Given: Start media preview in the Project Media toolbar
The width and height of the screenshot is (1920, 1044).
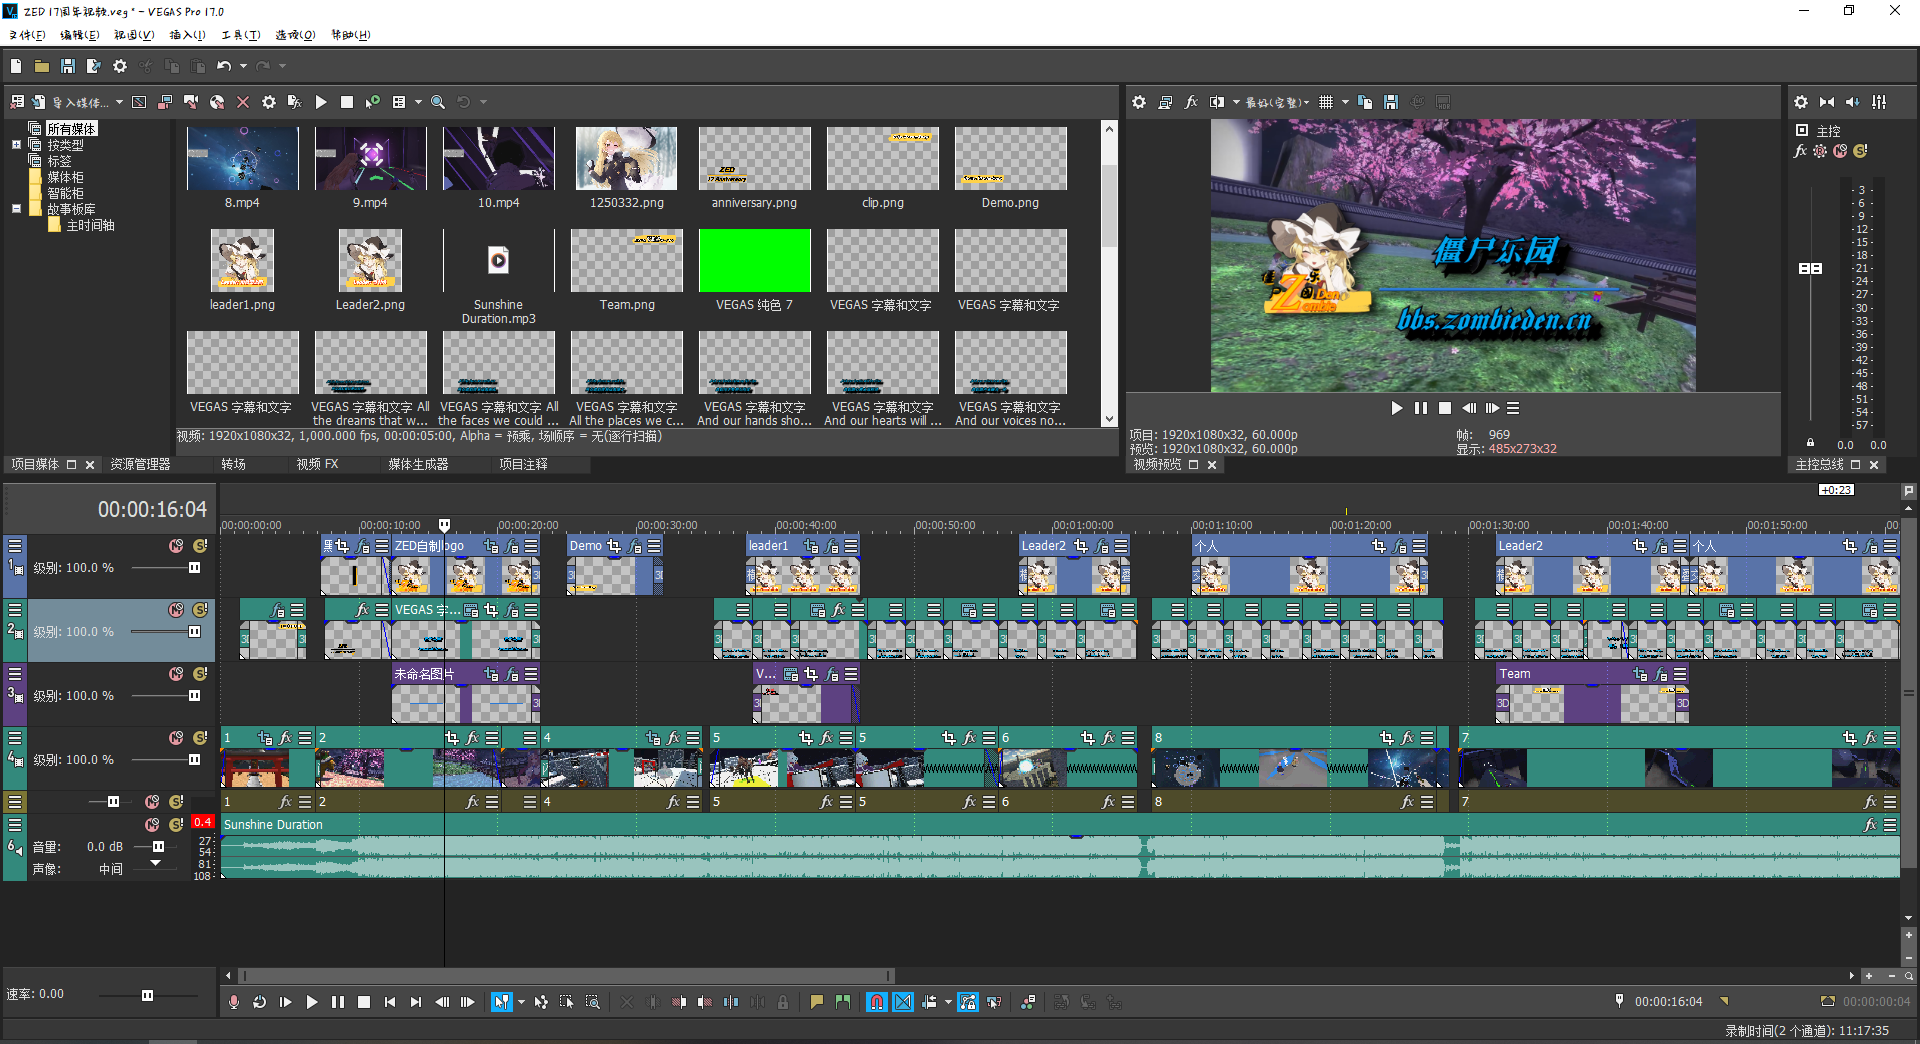Looking at the screenshot, I should coord(321,102).
